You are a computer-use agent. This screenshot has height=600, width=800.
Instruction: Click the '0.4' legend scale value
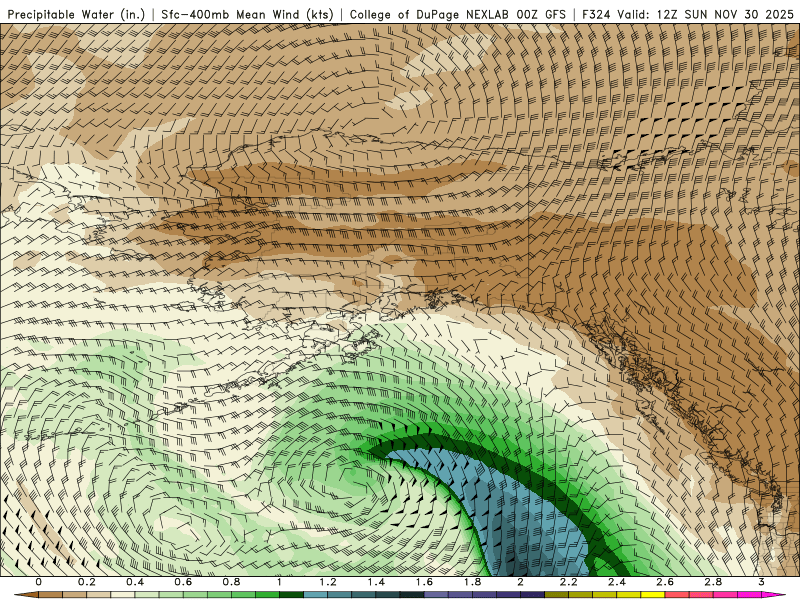(x=135, y=582)
